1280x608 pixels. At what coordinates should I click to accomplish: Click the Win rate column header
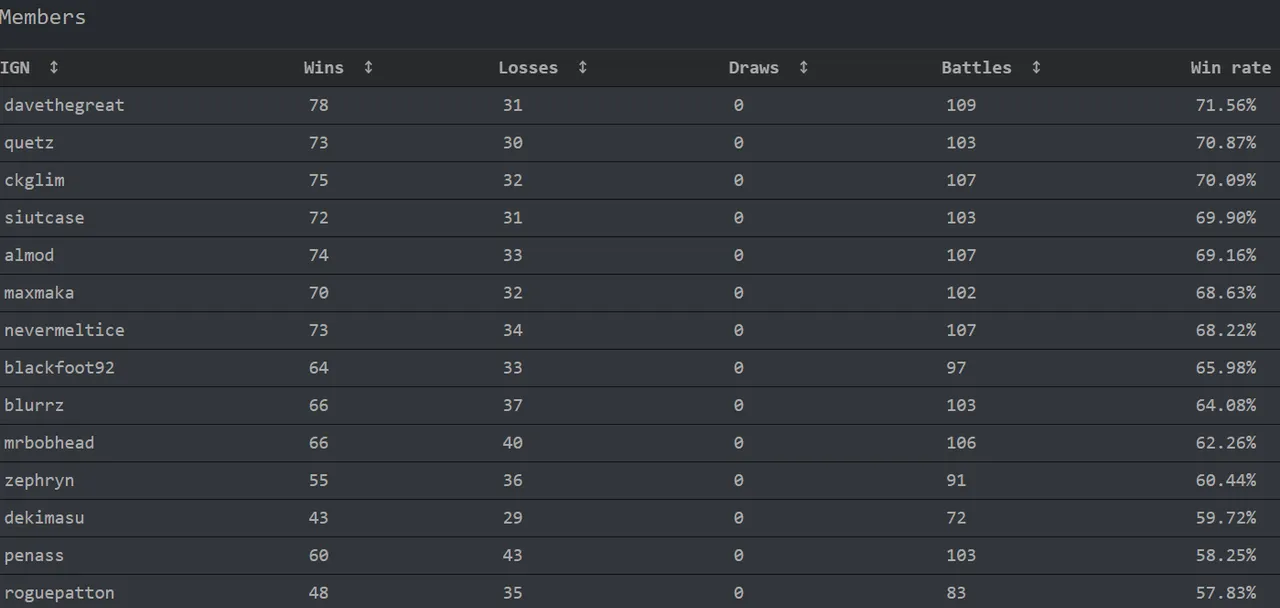(1230, 67)
